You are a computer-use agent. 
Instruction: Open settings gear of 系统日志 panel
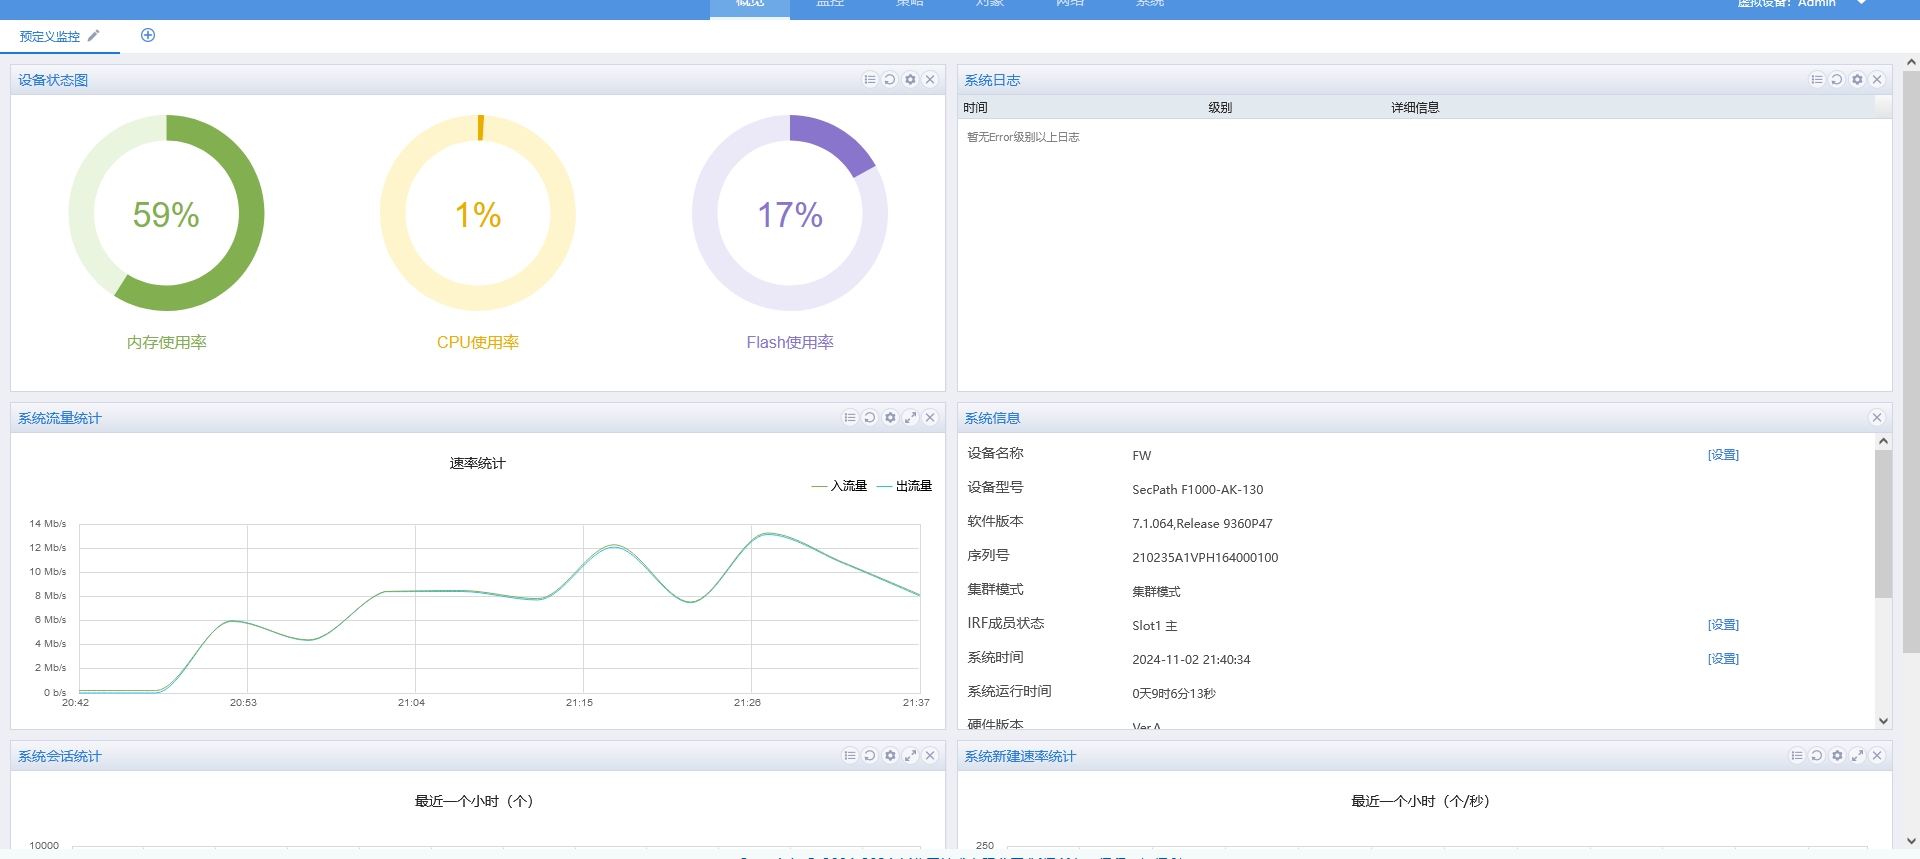coord(1857,80)
